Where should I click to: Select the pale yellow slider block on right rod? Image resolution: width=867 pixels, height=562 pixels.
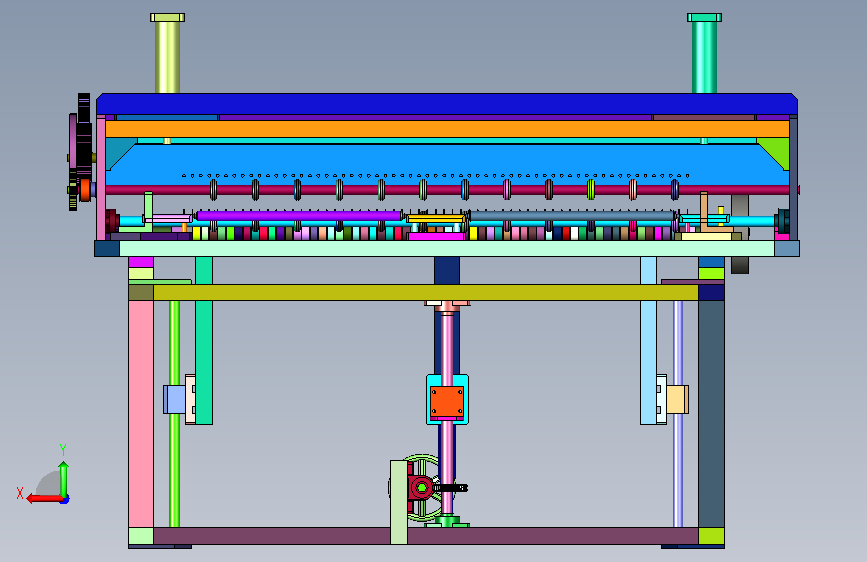tap(677, 399)
